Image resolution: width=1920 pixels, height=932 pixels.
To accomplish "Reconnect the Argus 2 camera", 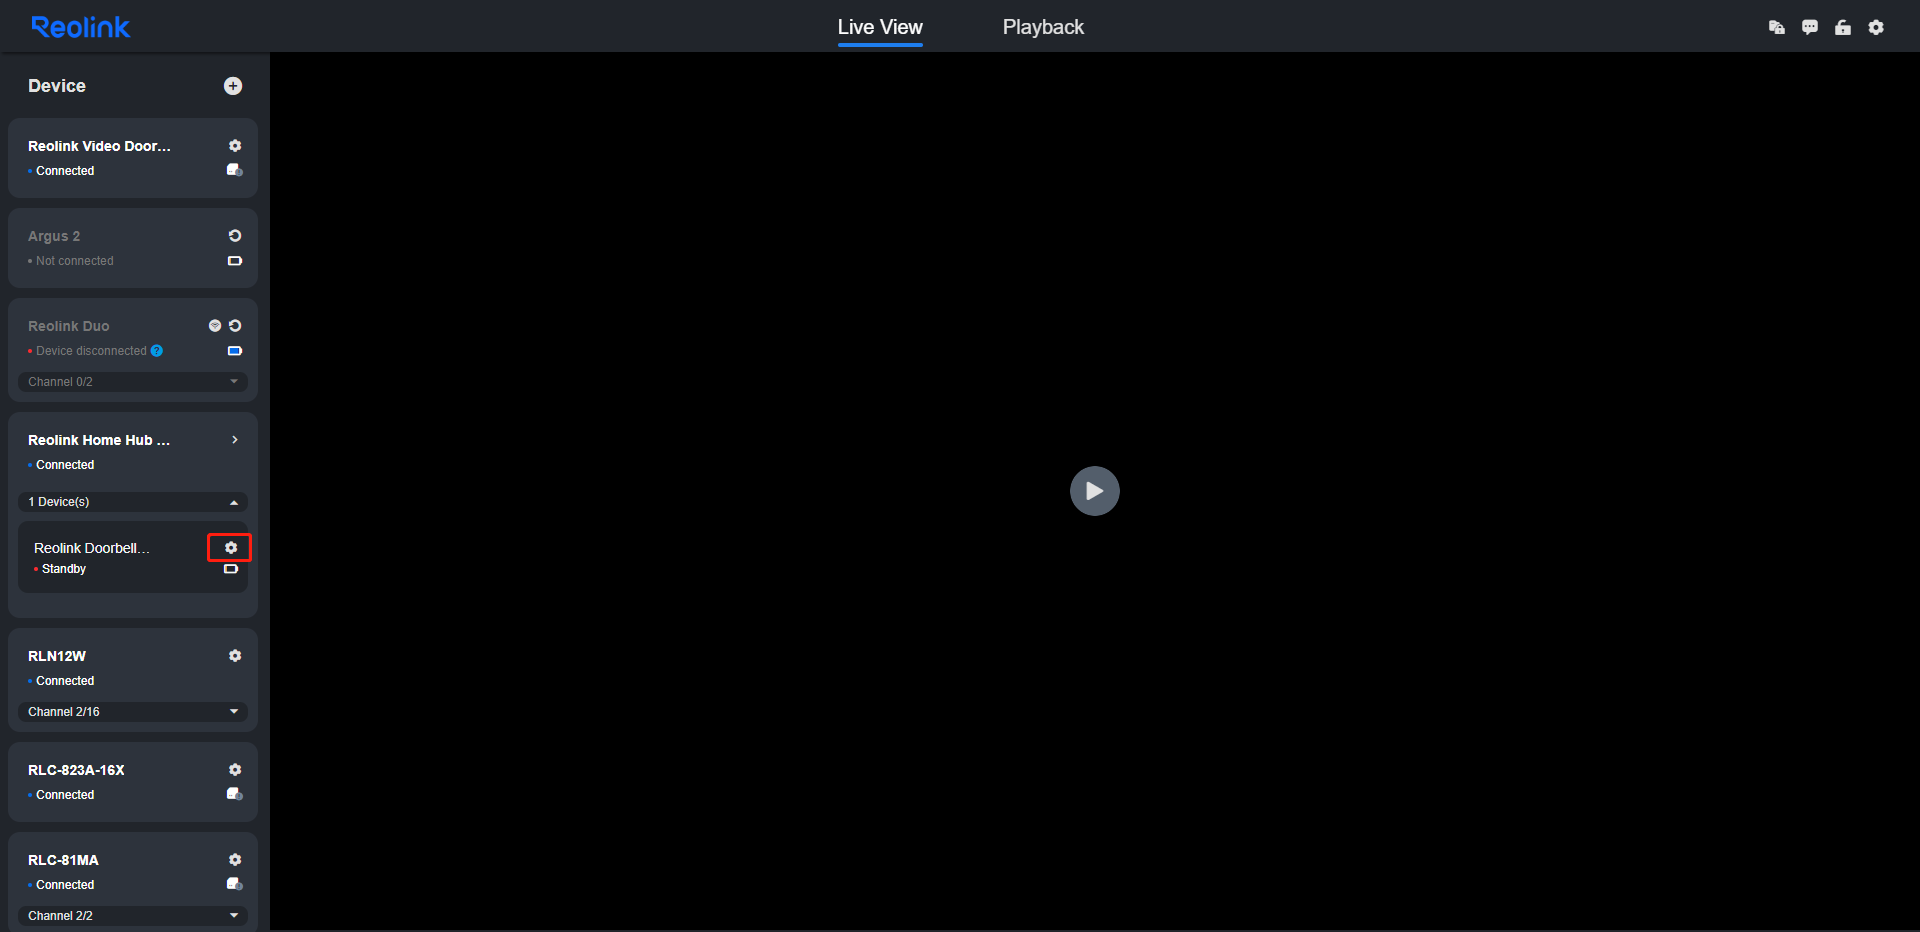I will pos(235,236).
